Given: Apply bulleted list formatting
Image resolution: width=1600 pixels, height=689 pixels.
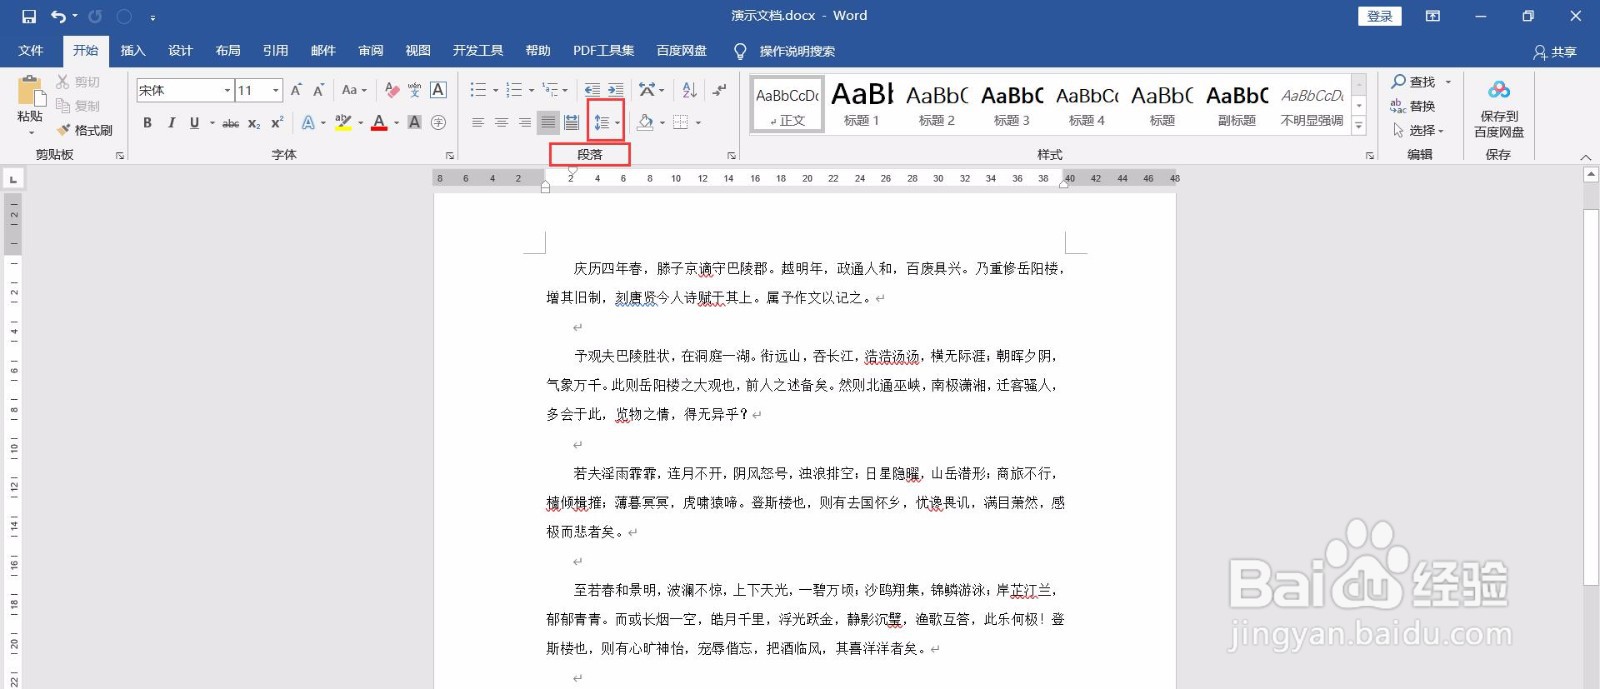Looking at the screenshot, I should coord(478,90).
